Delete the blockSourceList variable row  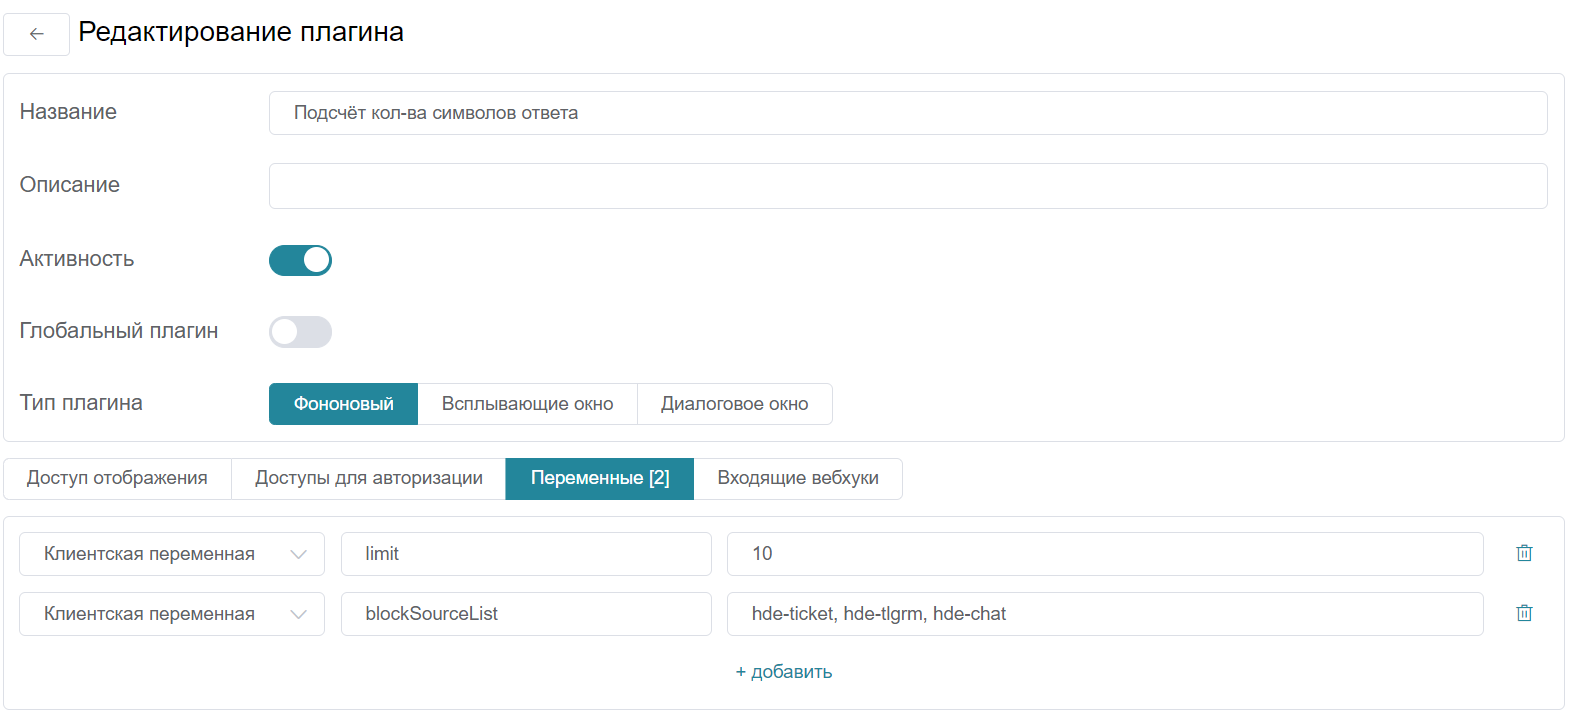tap(1524, 613)
